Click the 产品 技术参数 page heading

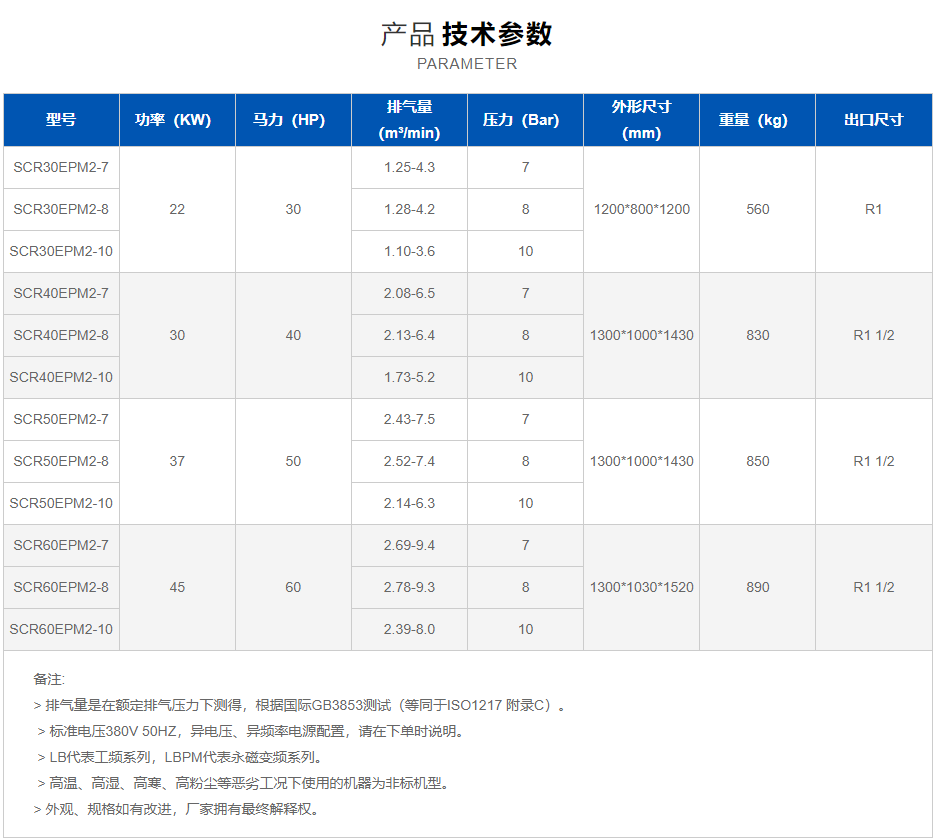point(466,34)
